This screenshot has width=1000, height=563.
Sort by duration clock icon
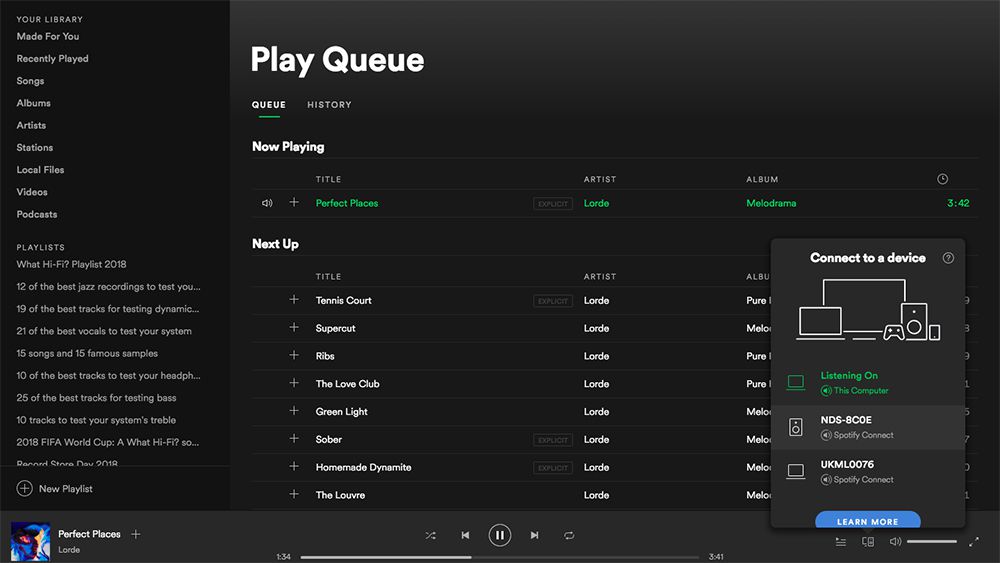tap(943, 179)
